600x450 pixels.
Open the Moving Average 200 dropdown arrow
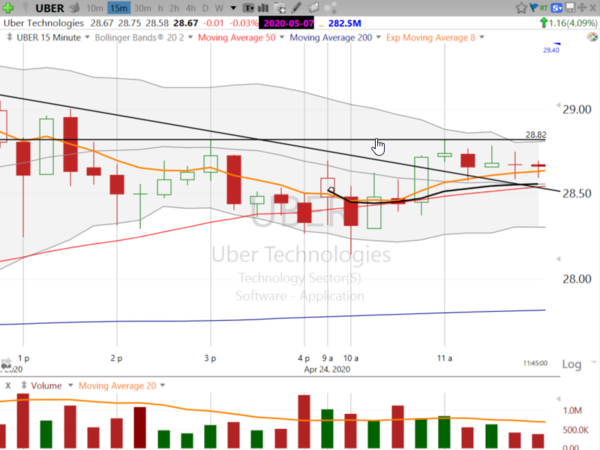[x=378, y=37]
